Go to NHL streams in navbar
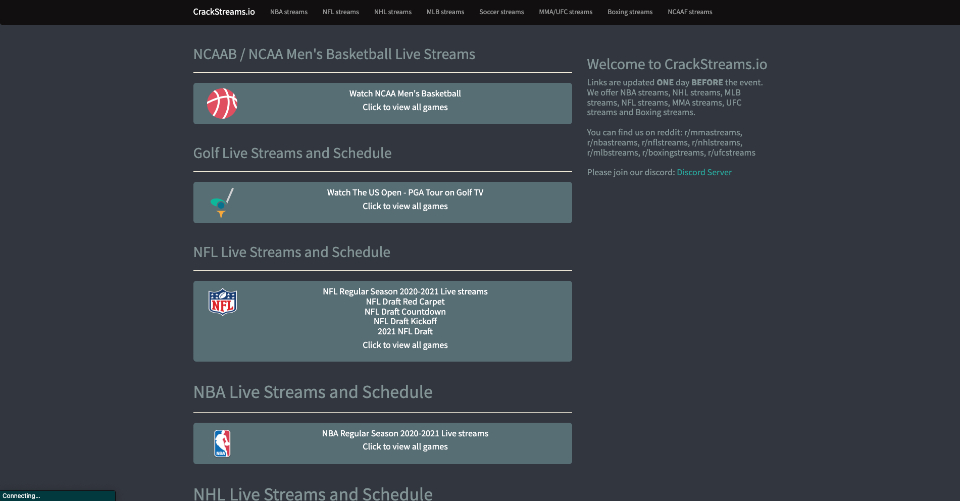The image size is (960, 501). 393,12
